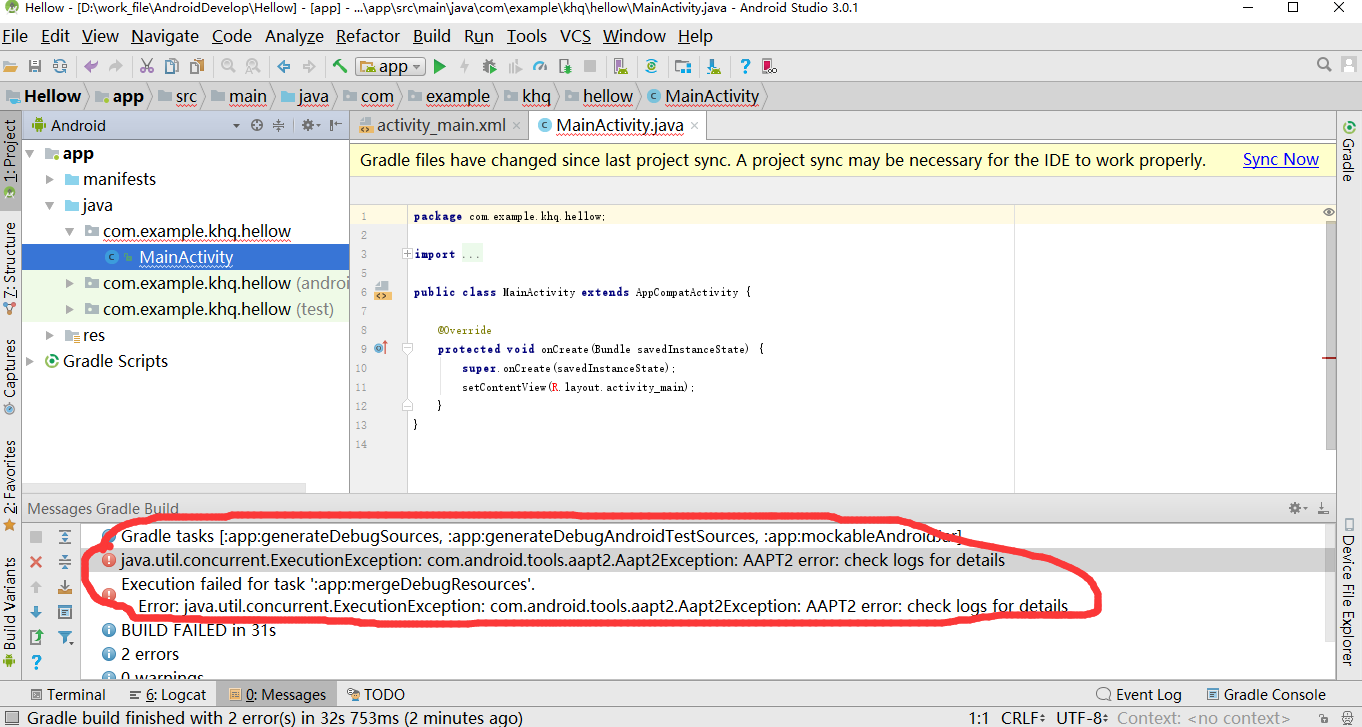Collapse the app module tree node

coord(31,154)
